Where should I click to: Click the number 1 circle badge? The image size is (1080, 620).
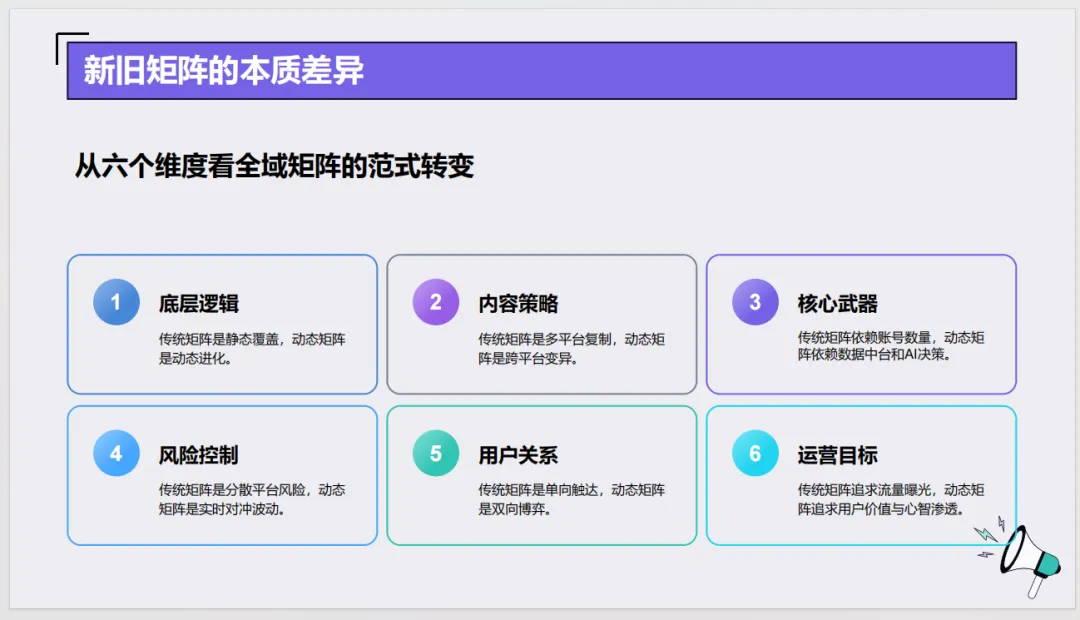(116, 302)
